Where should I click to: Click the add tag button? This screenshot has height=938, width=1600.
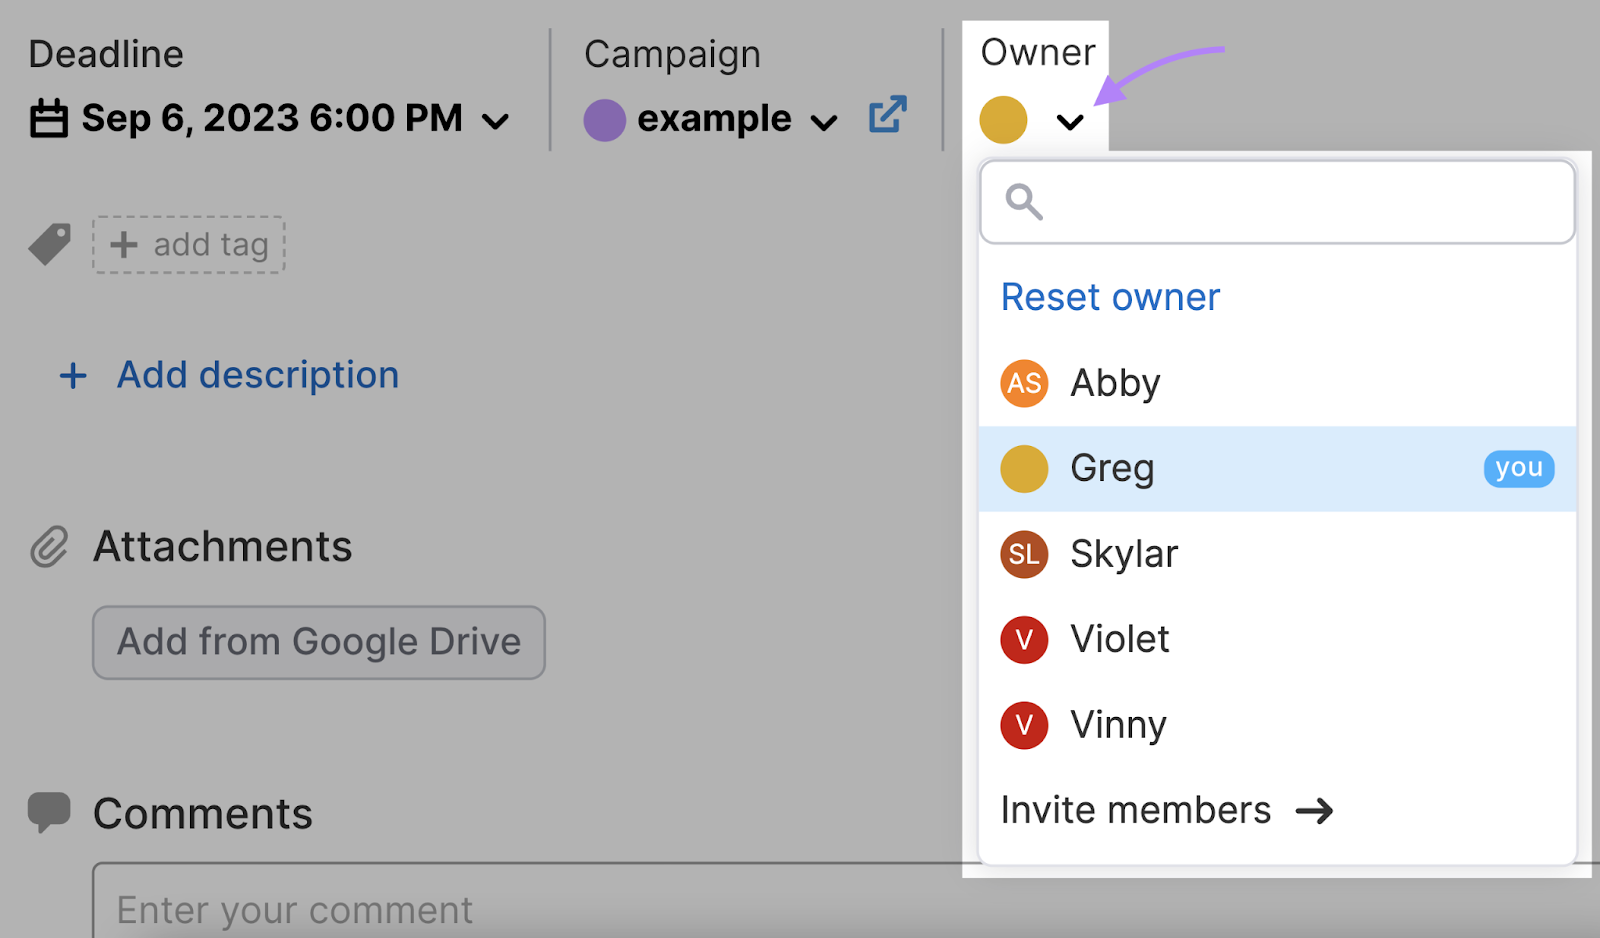coord(189,245)
